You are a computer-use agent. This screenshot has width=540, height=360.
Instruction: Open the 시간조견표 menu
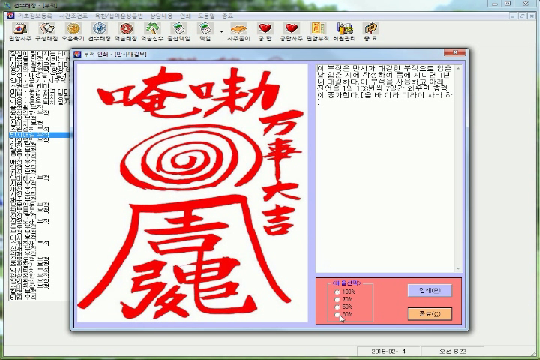(73, 16)
